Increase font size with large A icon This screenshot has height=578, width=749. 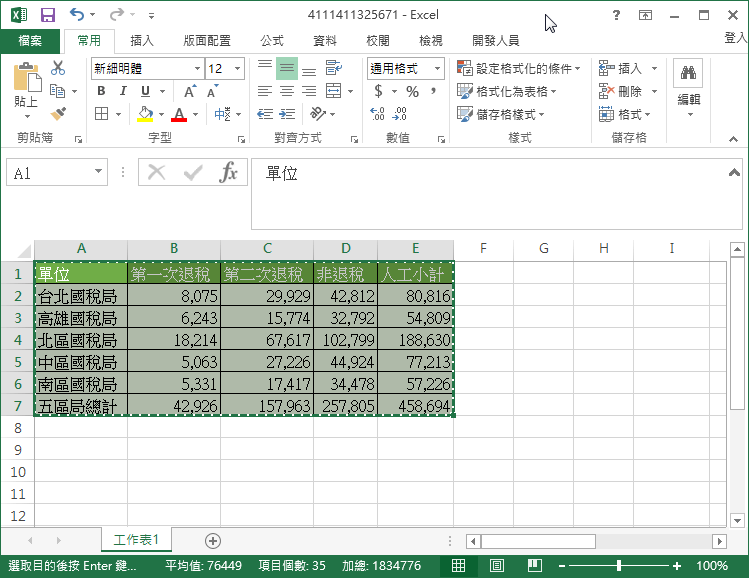[190, 91]
